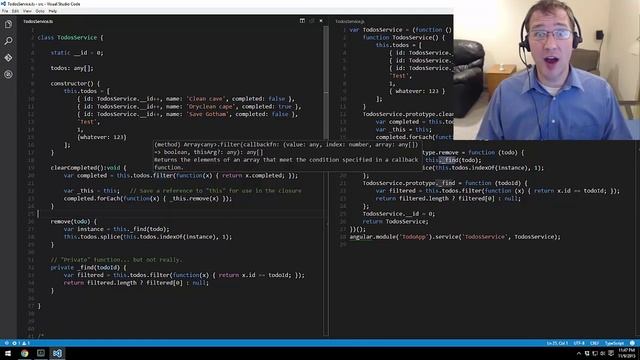This screenshot has width=640, height=360.
Task: Click the warnings count in status bar
Action: (26, 343)
